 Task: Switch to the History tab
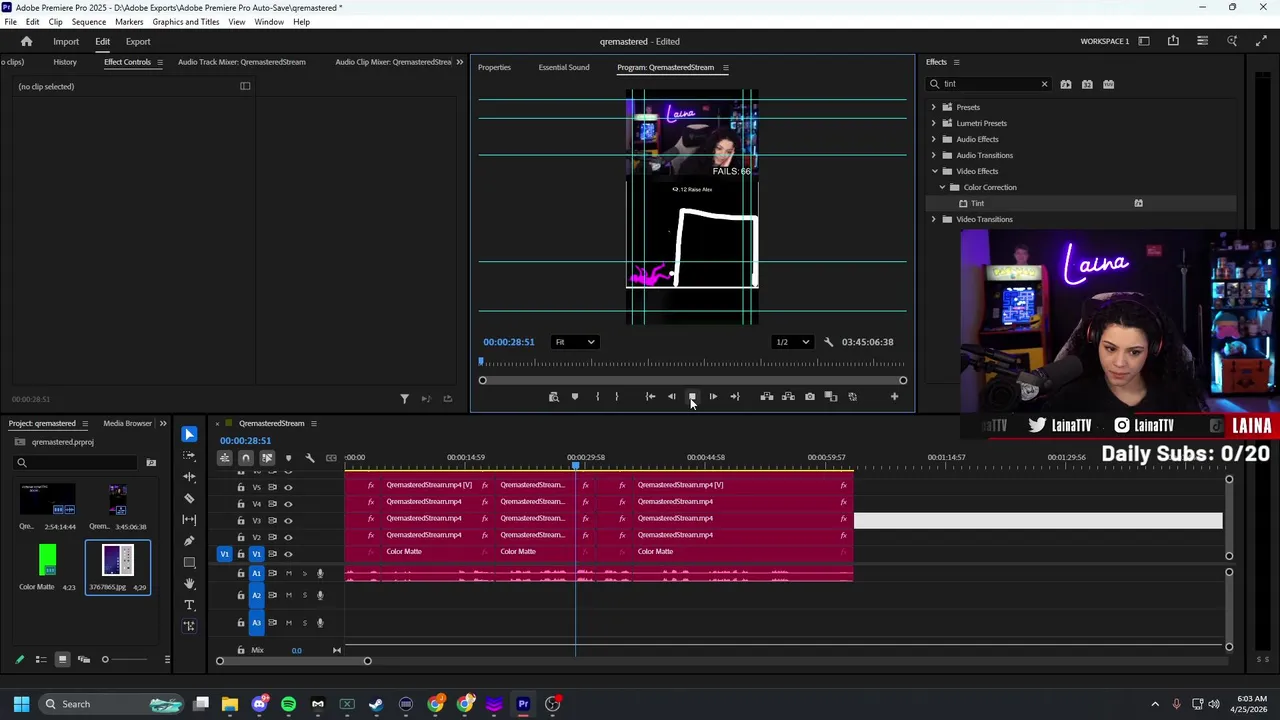click(65, 62)
